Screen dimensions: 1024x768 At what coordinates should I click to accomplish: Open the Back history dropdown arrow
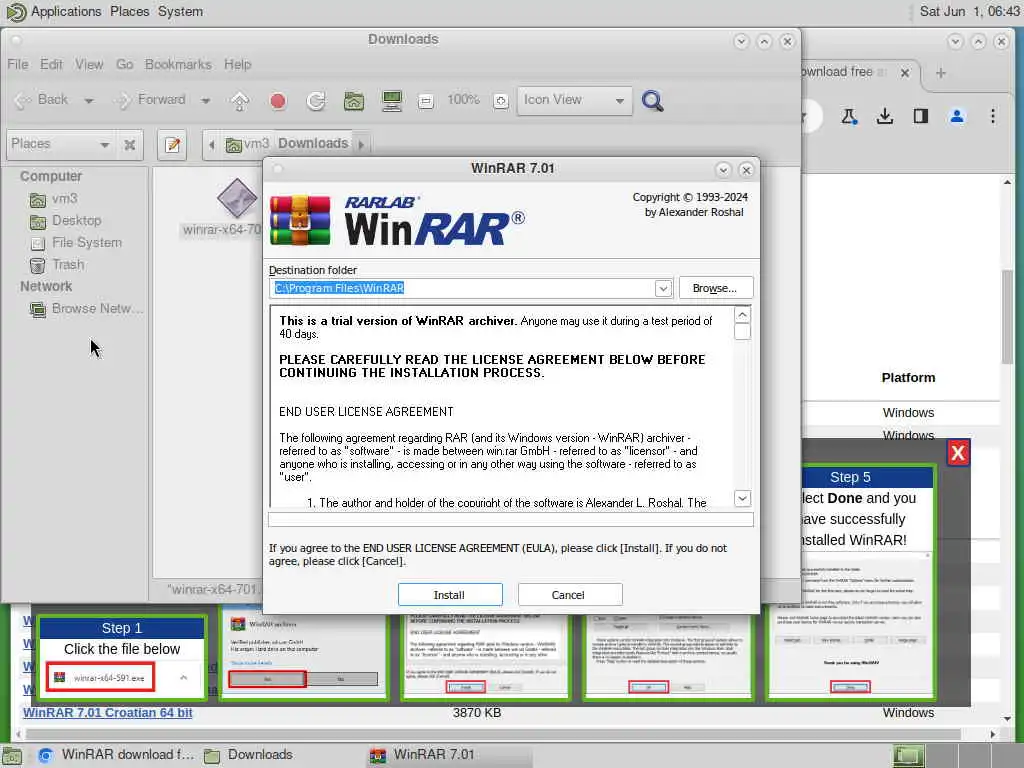point(89,101)
